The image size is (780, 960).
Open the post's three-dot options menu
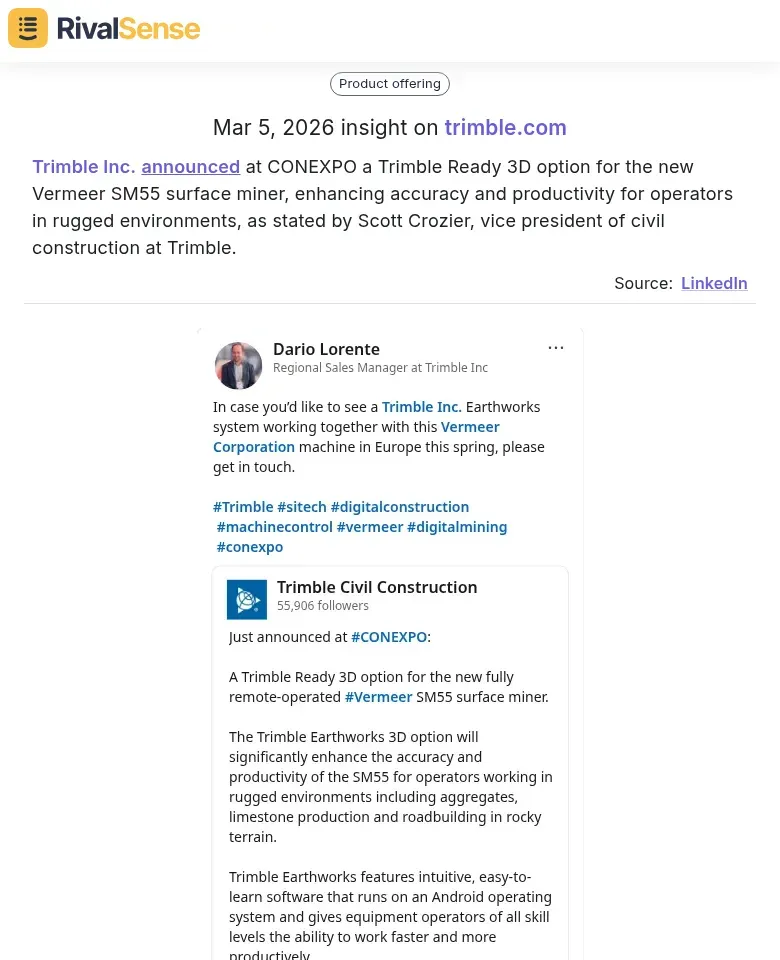pyautogui.click(x=556, y=348)
